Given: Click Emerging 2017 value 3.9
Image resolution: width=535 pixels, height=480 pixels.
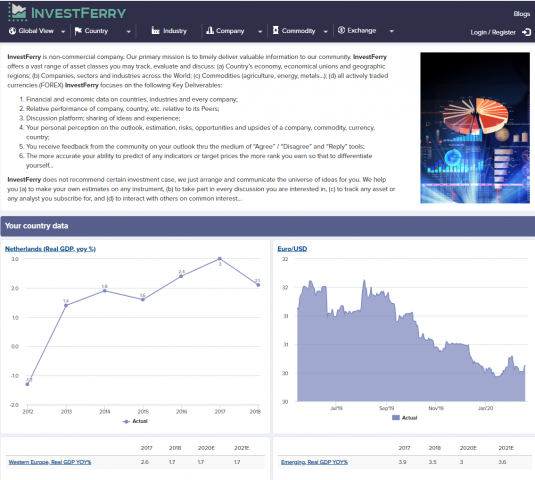Looking at the screenshot, I should coord(403,462).
